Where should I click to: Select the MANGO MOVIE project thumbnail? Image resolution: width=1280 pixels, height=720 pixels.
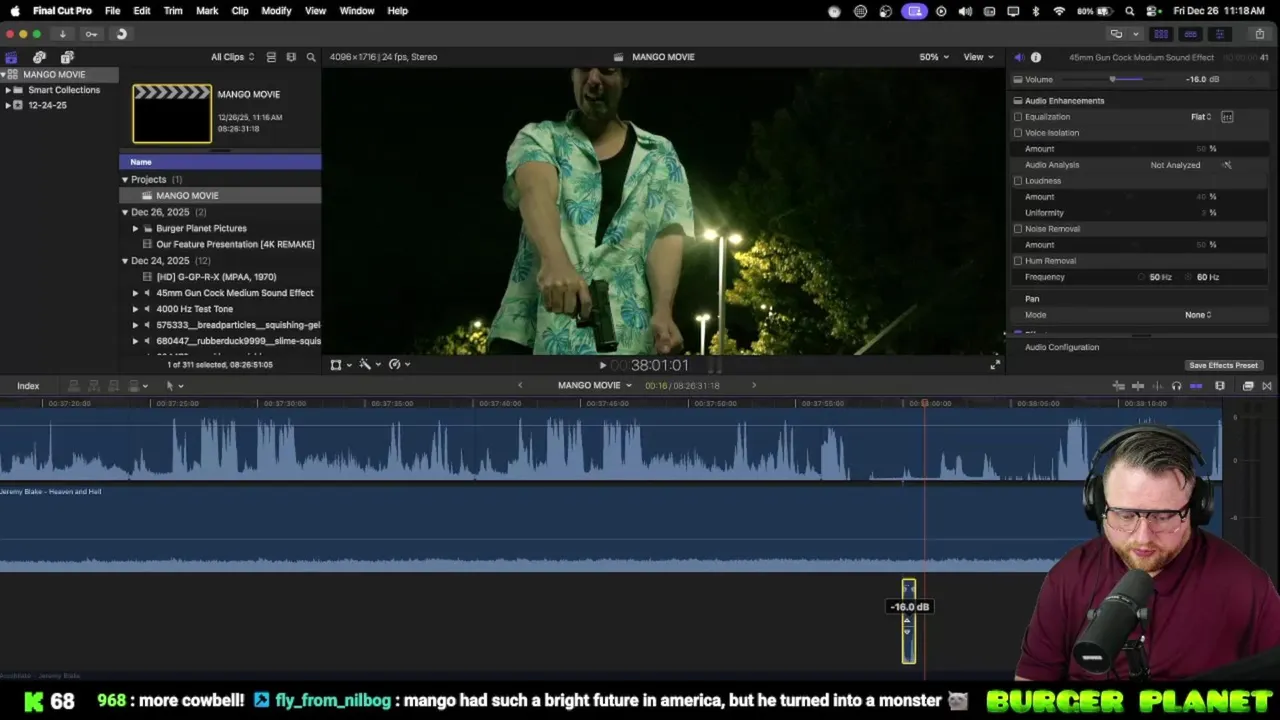coord(172,113)
